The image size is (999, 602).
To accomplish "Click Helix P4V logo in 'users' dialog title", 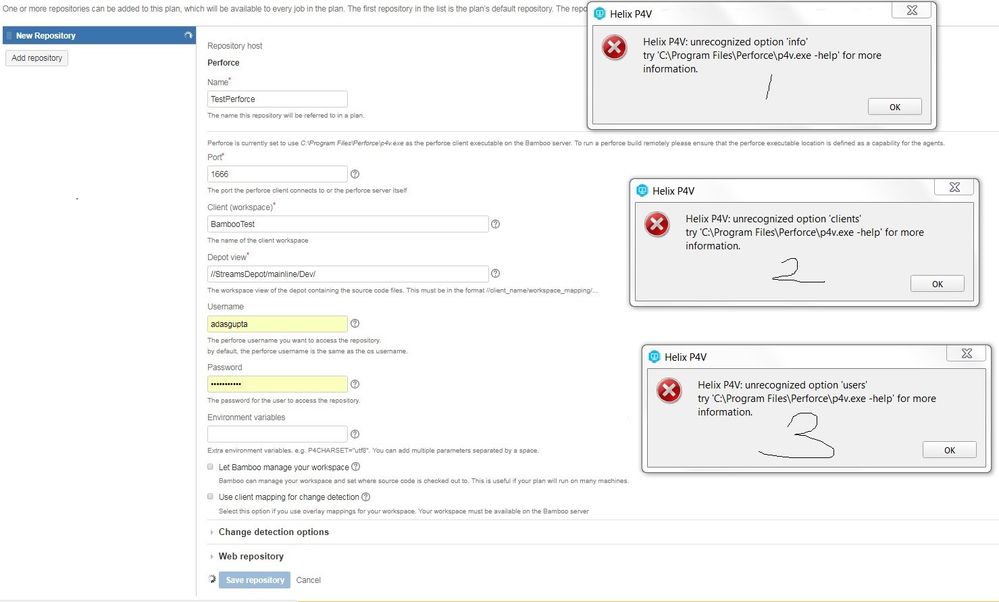I will [x=654, y=357].
